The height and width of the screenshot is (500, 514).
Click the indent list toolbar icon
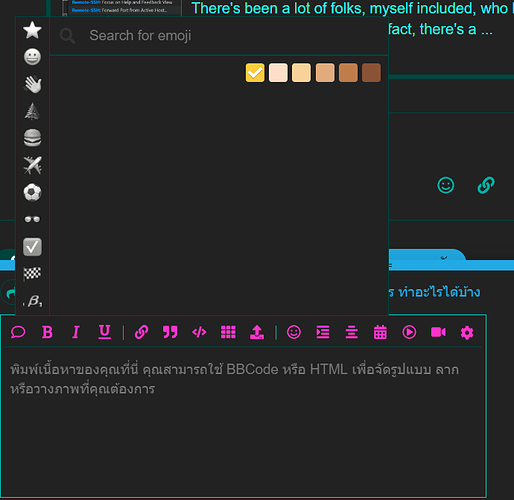323,332
